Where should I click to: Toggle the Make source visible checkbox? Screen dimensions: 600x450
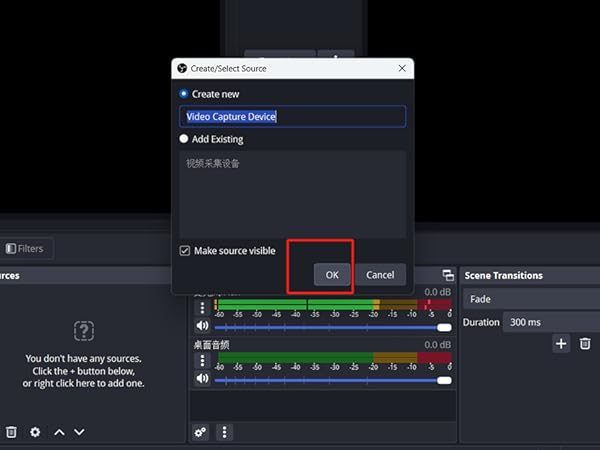(184, 251)
